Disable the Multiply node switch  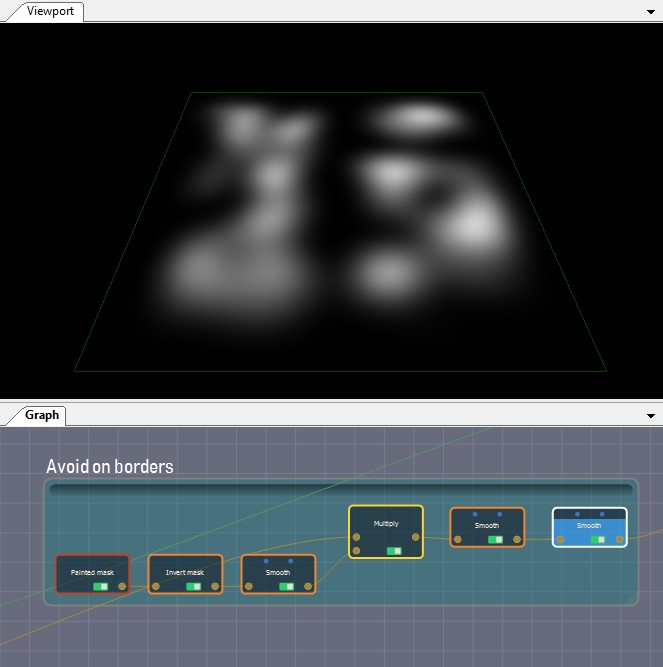(x=394, y=551)
